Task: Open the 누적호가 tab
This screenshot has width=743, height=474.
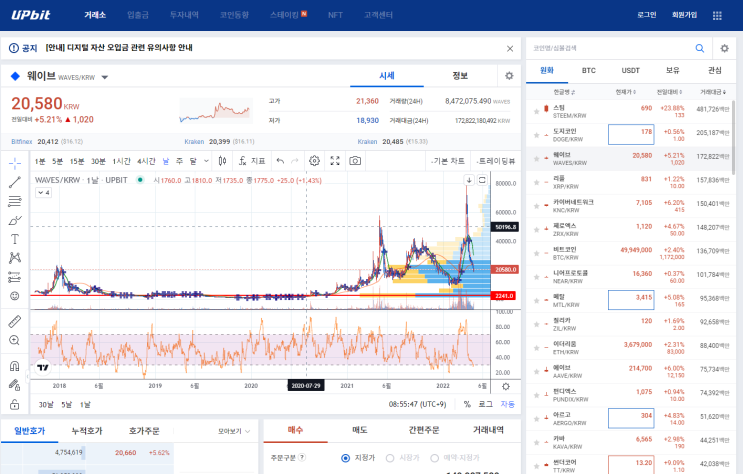Action: pyautogui.click(x=87, y=431)
